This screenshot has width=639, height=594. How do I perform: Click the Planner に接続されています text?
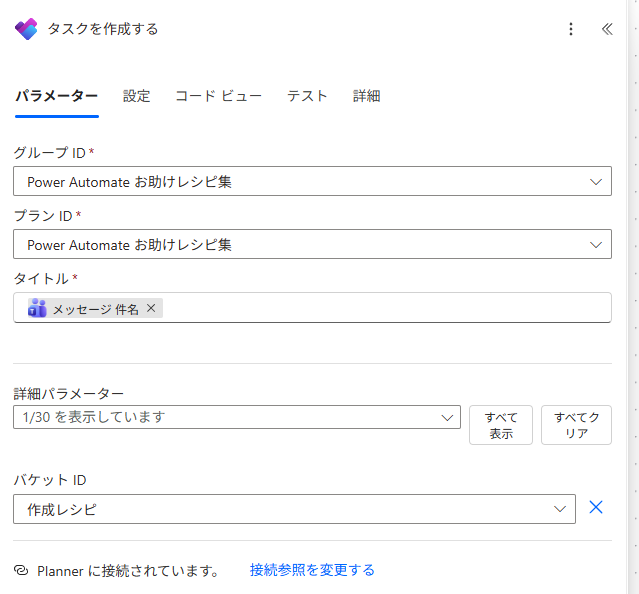click(x=128, y=571)
